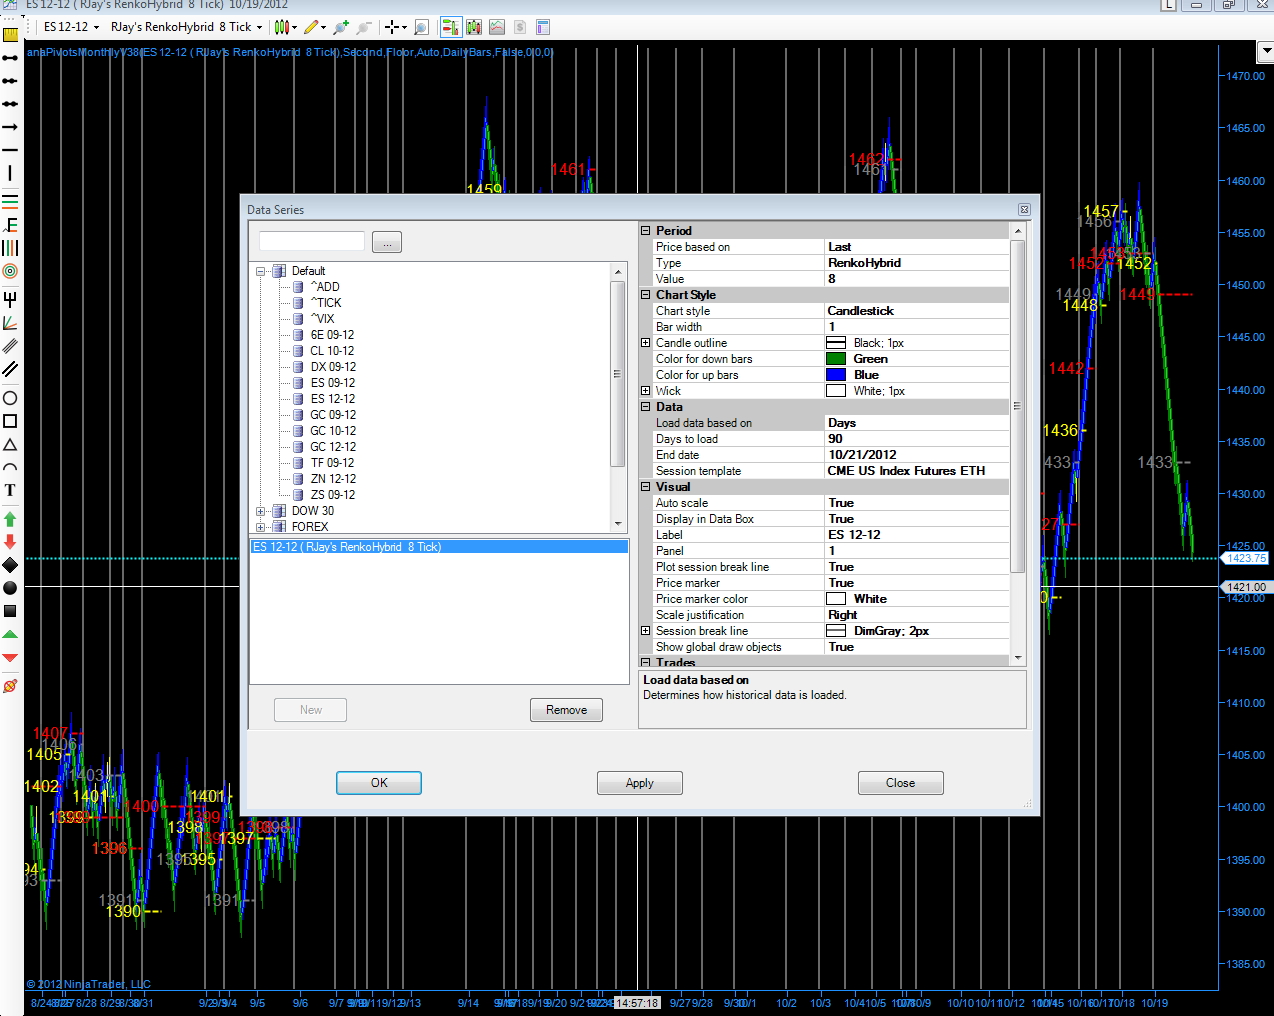This screenshot has width=1274, height=1016.
Task: Click the Remove button
Action: 566,710
